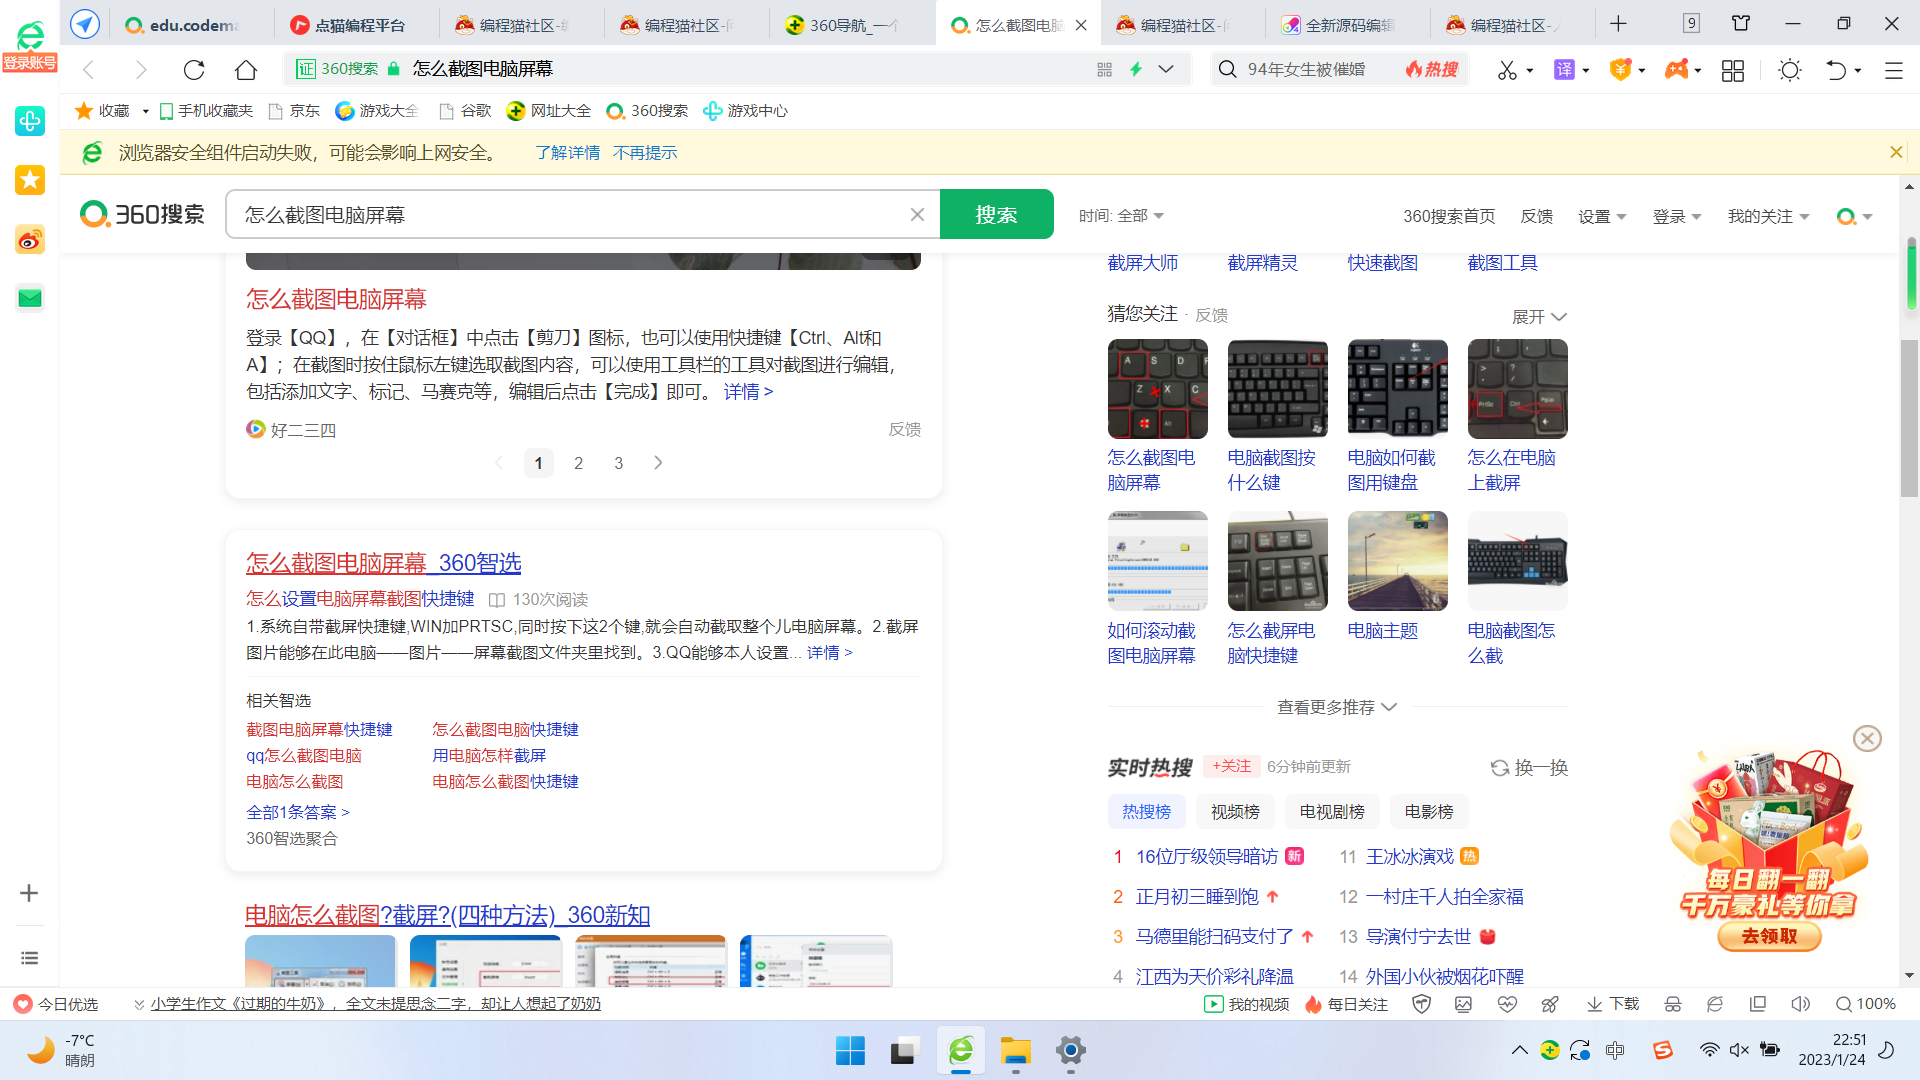The height and width of the screenshot is (1080, 1920).
Task: Go to browser home page icon
Action: [x=246, y=69]
